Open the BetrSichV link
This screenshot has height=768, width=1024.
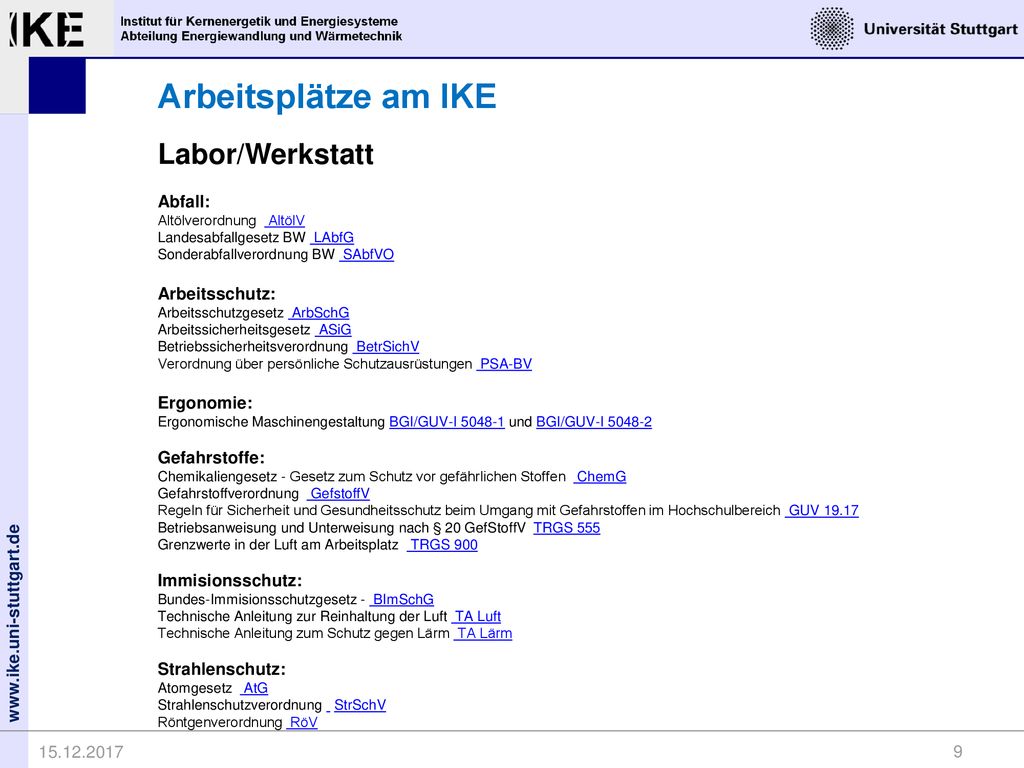(x=386, y=347)
